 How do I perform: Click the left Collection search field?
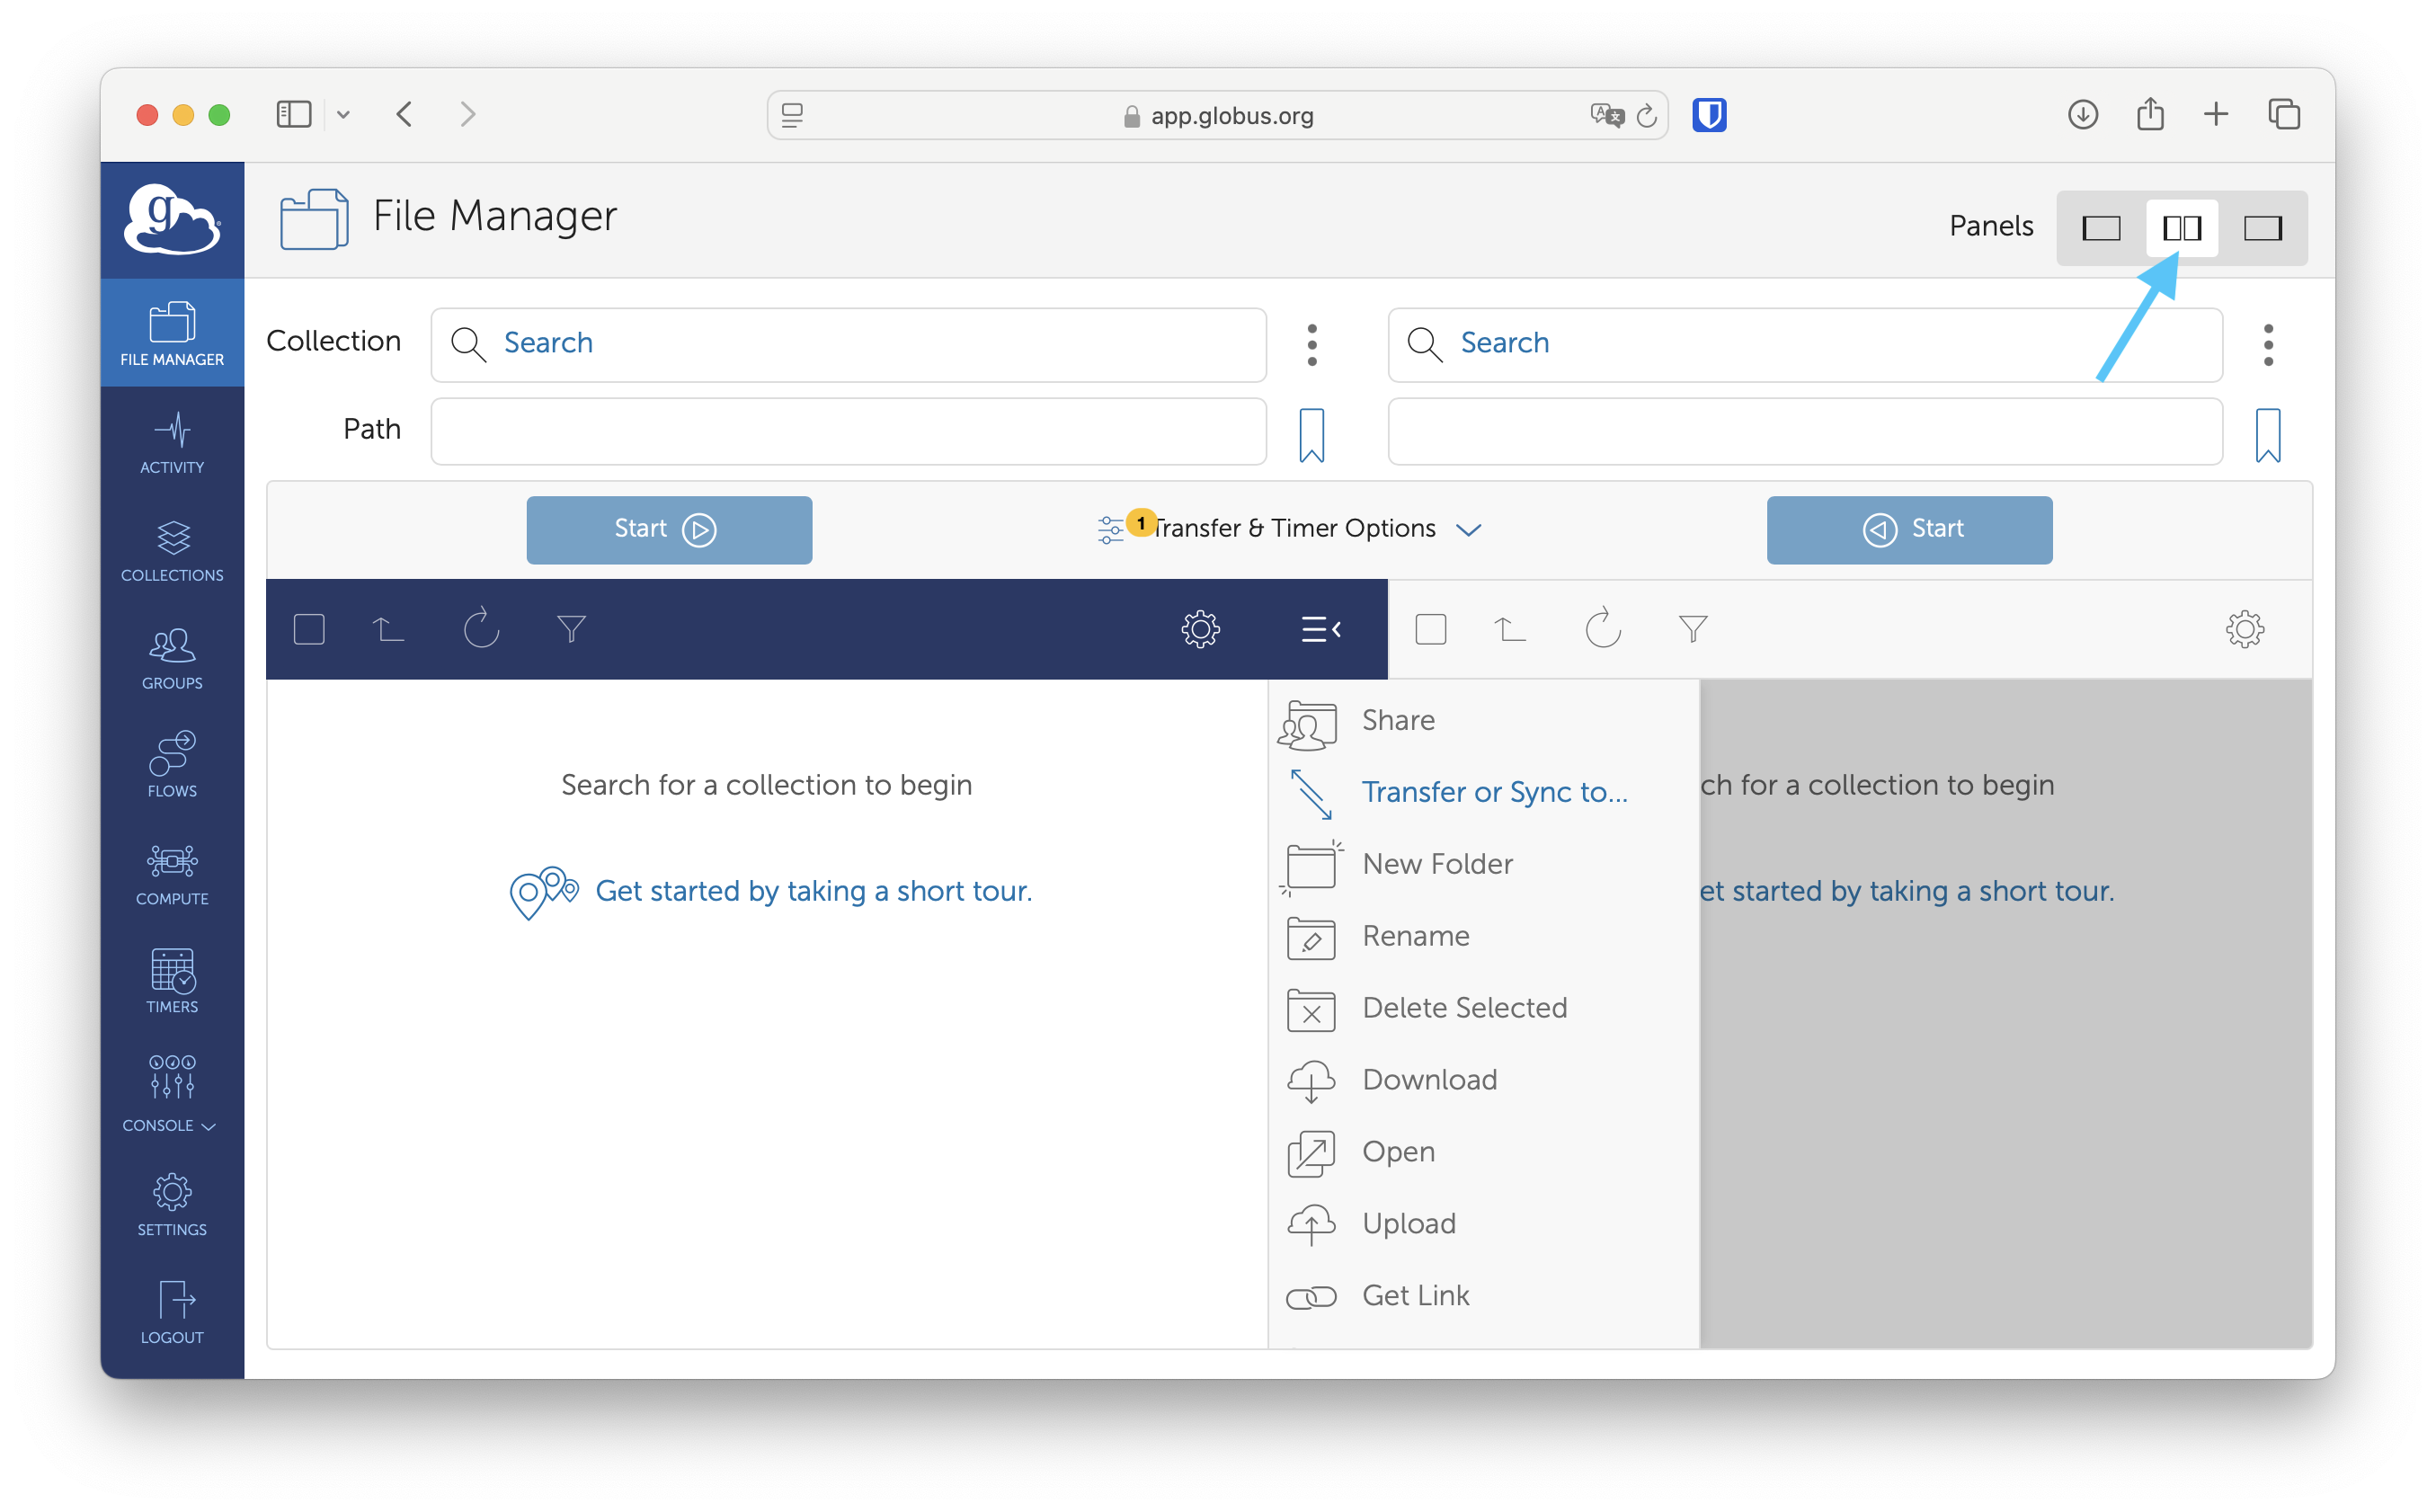[x=848, y=344]
